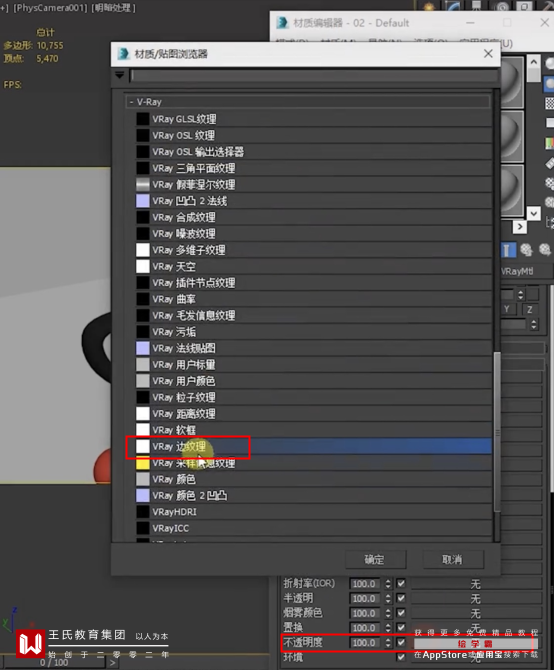Click the 取消 button
554x670 pixels.
tap(453, 559)
